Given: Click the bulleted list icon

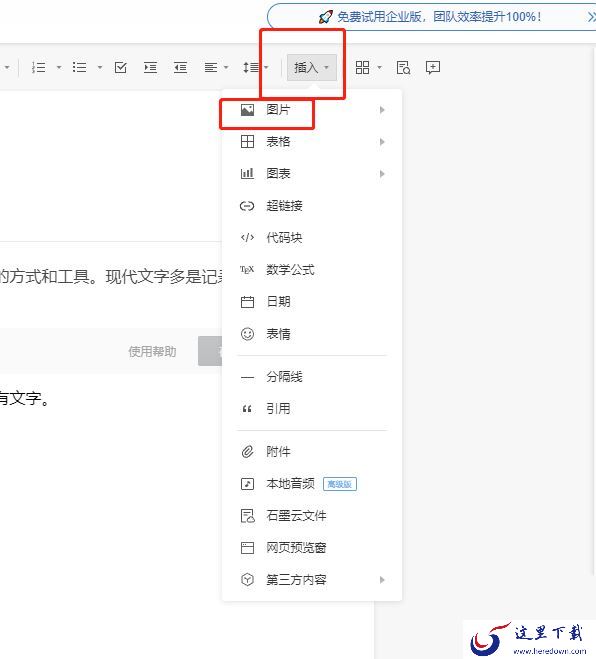Looking at the screenshot, I should tap(79, 67).
